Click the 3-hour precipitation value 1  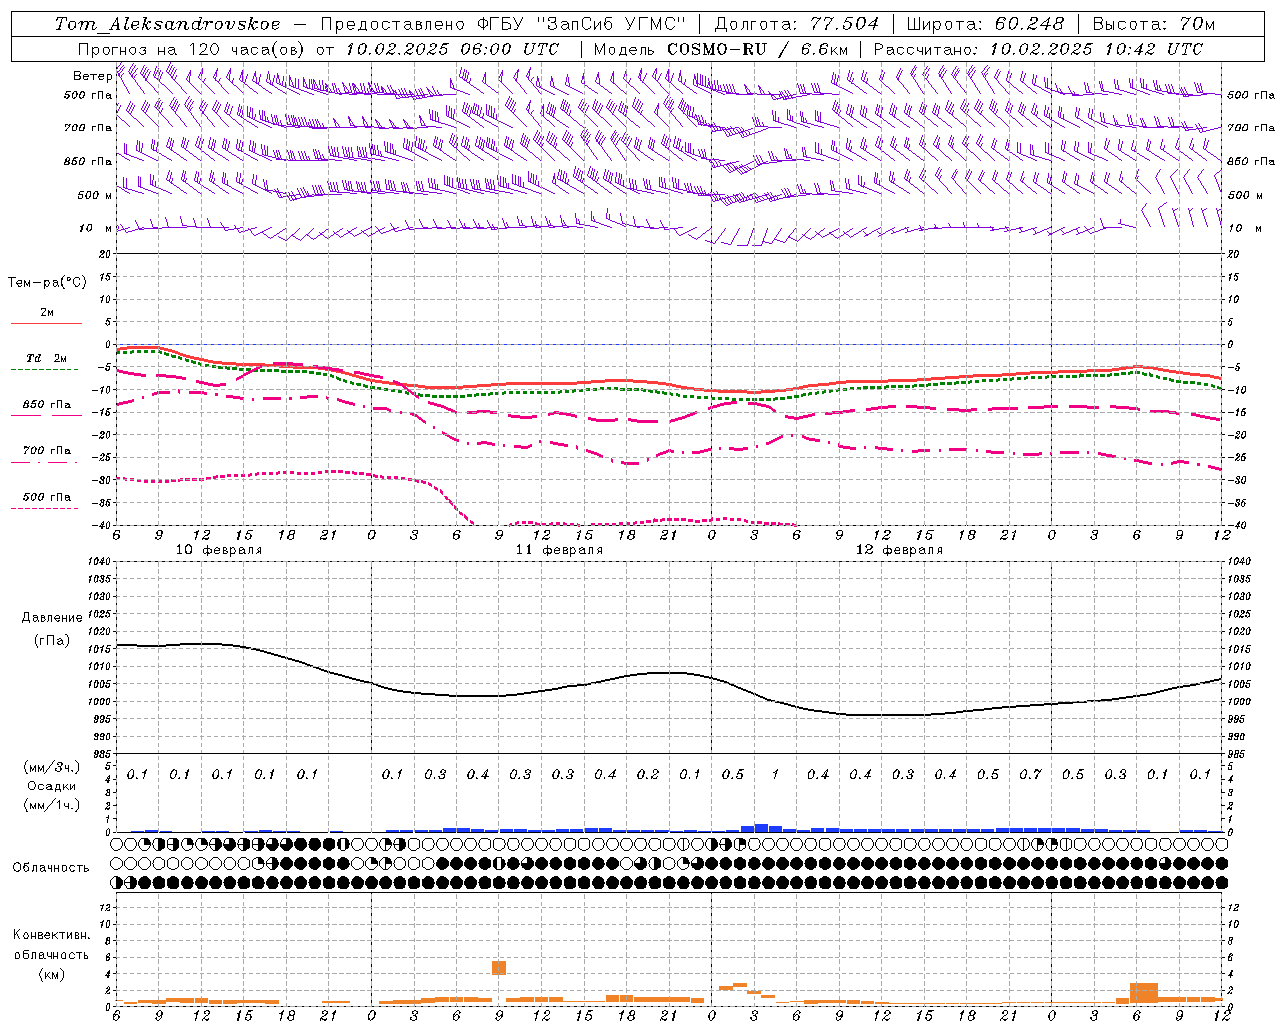pyautogui.click(x=775, y=774)
